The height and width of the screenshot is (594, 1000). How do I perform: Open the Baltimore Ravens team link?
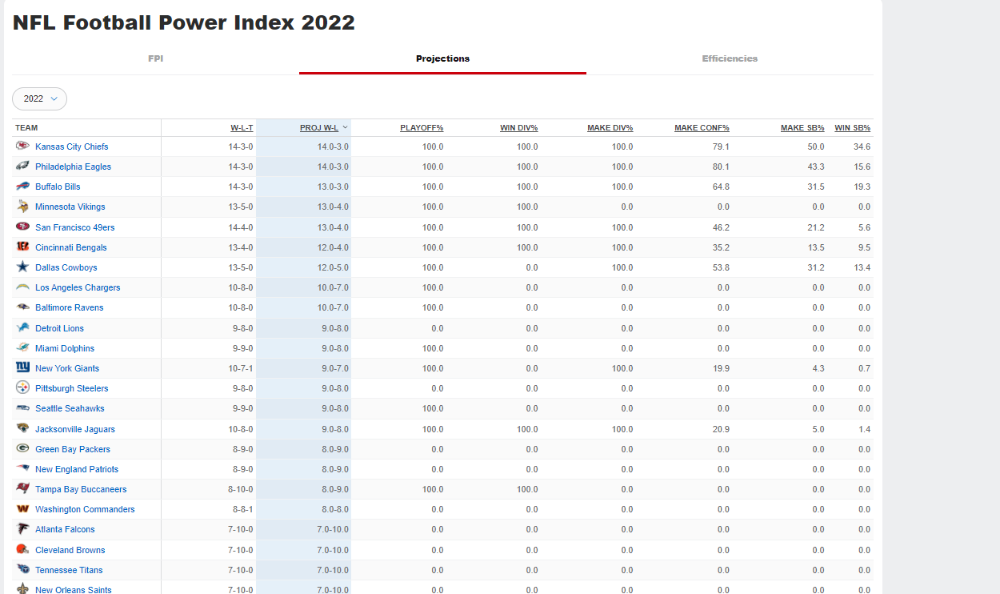(69, 308)
